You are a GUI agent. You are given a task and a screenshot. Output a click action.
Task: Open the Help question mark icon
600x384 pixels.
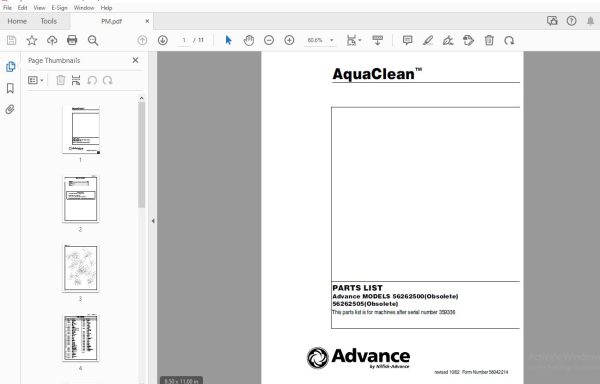pyautogui.click(x=571, y=21)
